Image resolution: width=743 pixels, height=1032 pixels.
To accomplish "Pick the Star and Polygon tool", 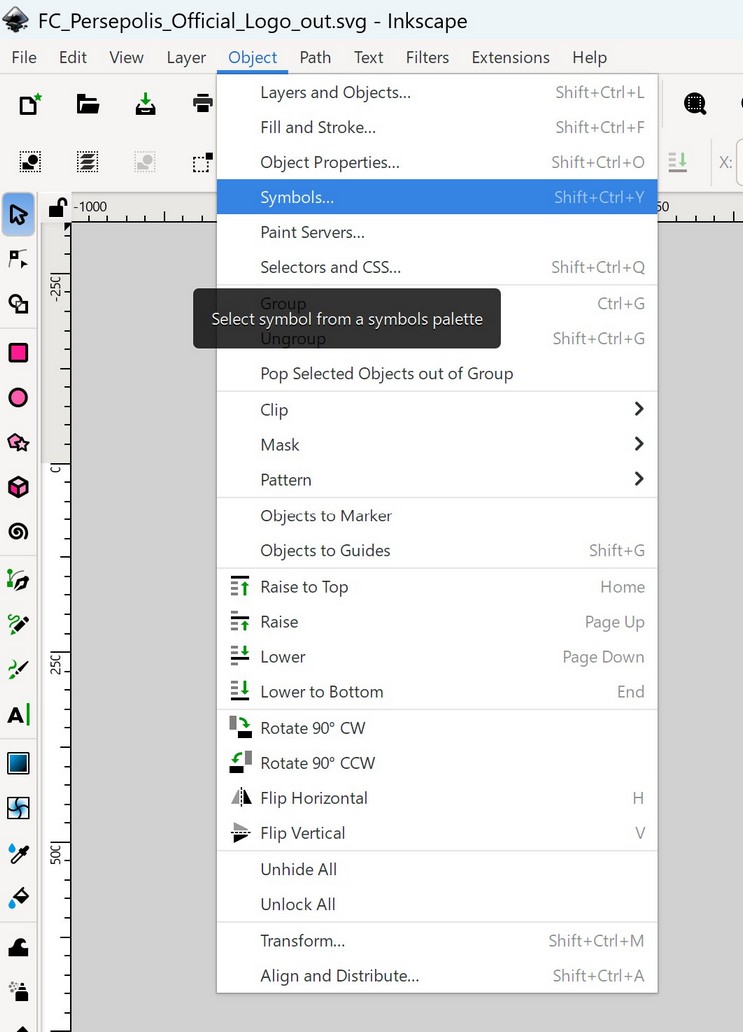I will coord(18,442).
